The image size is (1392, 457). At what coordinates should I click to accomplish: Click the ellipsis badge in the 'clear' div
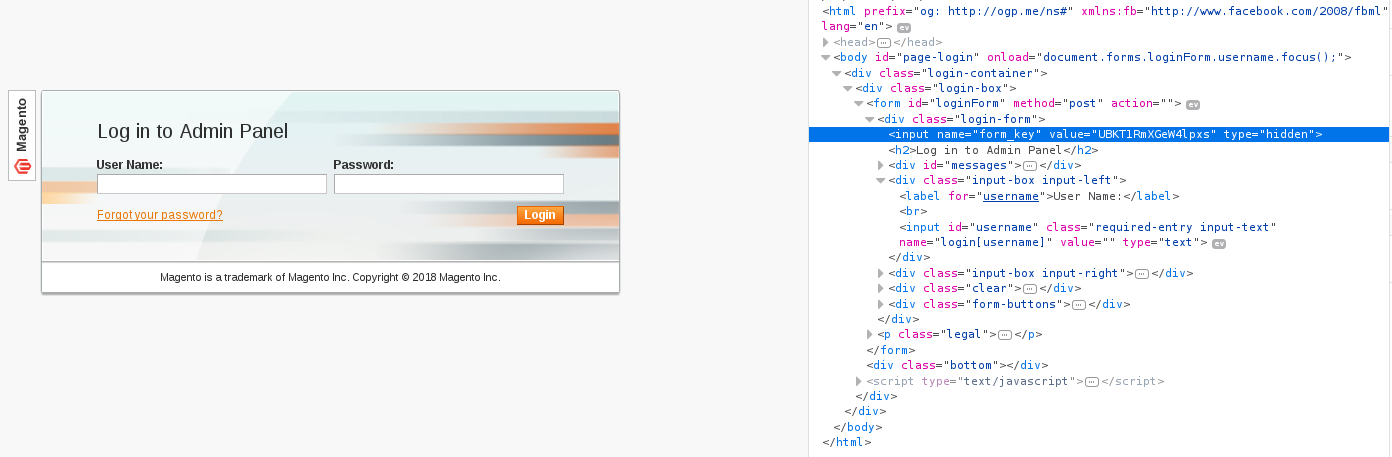tap(1030, 288)
